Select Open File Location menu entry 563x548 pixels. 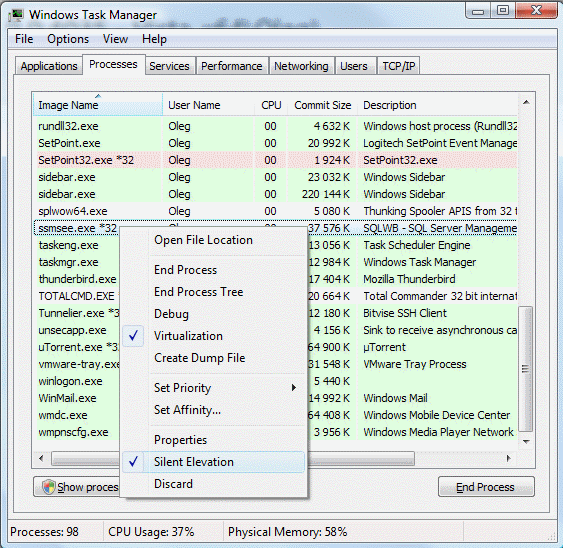pyautogui.click(x=203, y=240)
